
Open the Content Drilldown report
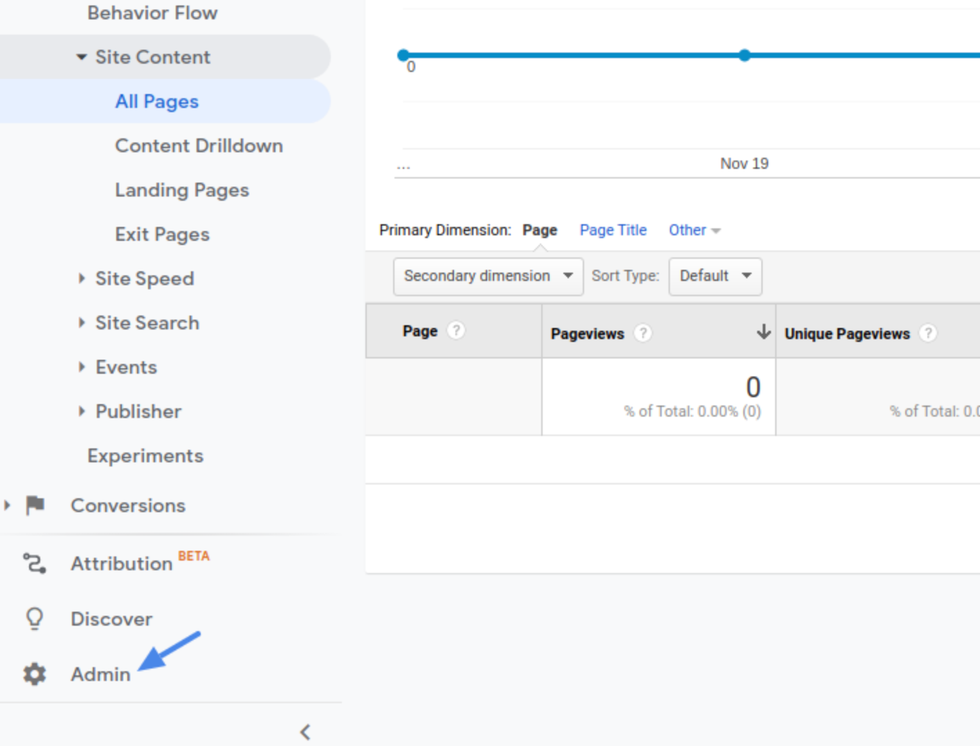click(198, 146)
